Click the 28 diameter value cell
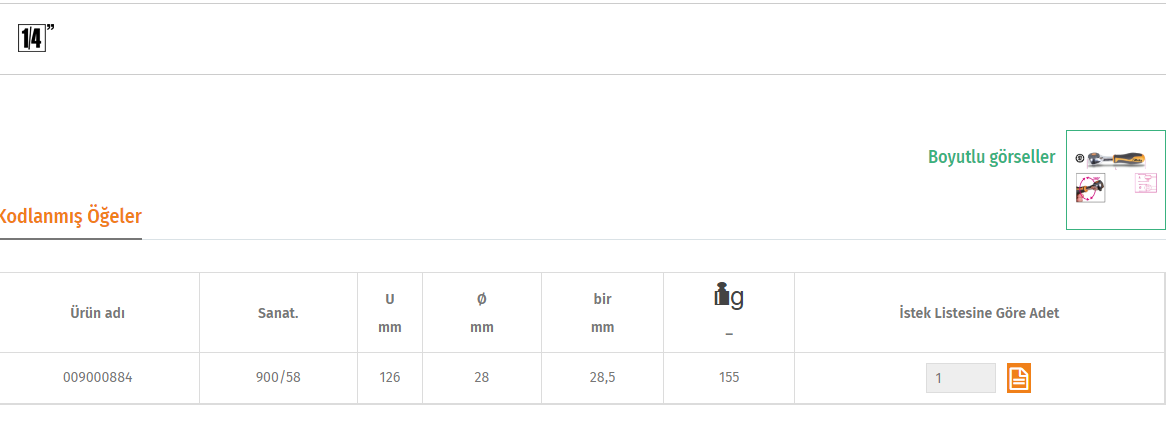This screenshot has width=1169, height=421. (482, 378)
